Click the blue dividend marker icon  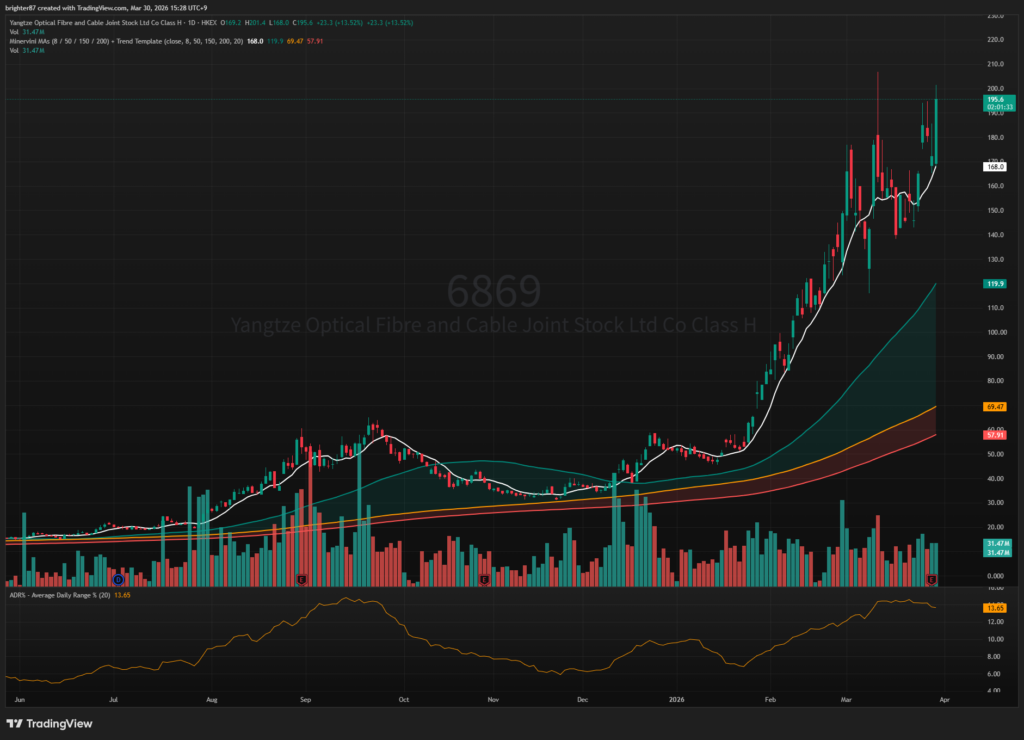118,579
